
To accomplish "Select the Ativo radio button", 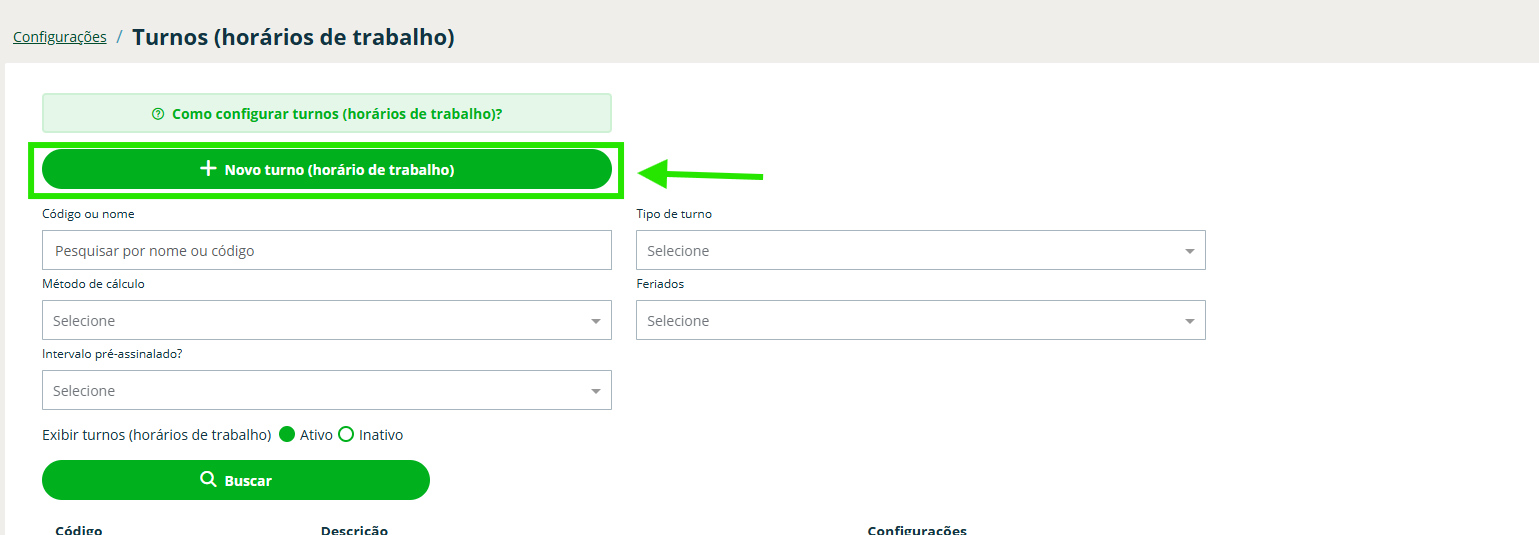I will click(287, 435).
